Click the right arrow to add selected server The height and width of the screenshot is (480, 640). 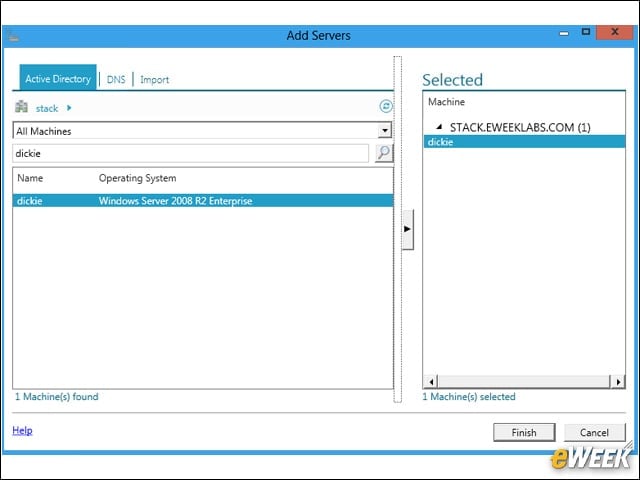pyautogui.click(x=407, y=229)
